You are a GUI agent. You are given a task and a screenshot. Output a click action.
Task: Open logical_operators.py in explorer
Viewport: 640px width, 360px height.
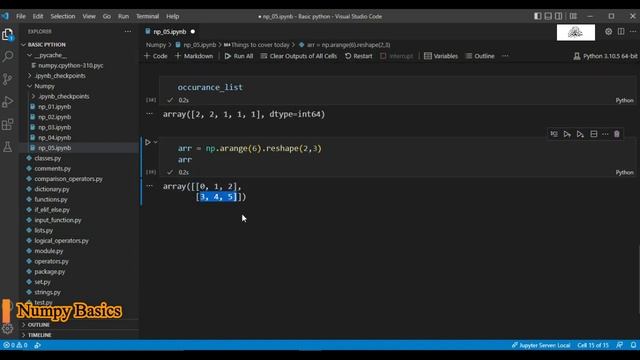coord(61,240)
